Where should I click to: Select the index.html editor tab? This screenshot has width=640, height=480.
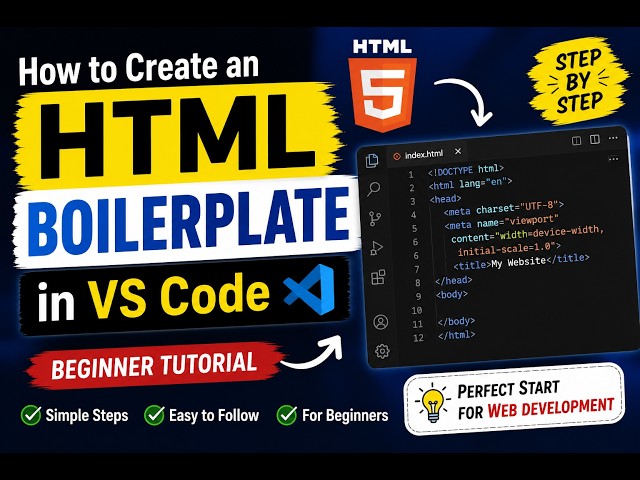426,154
